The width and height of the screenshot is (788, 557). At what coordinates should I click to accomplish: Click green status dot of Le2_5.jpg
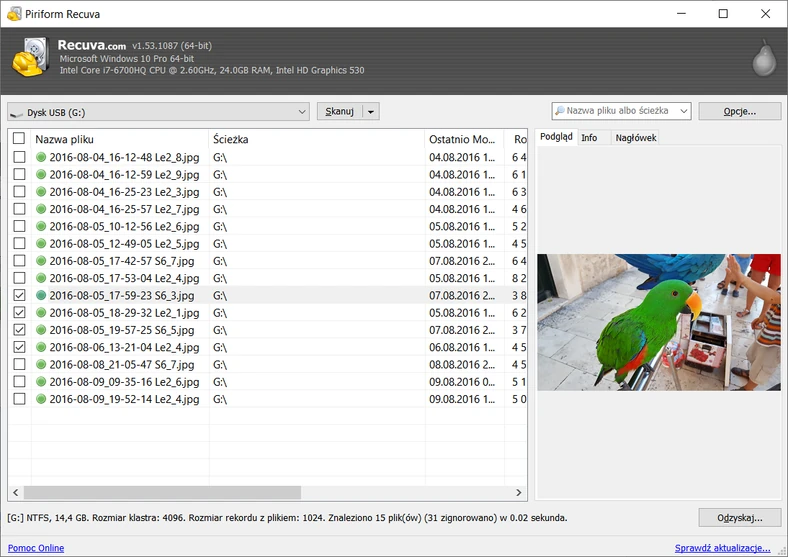coord(41,243)
